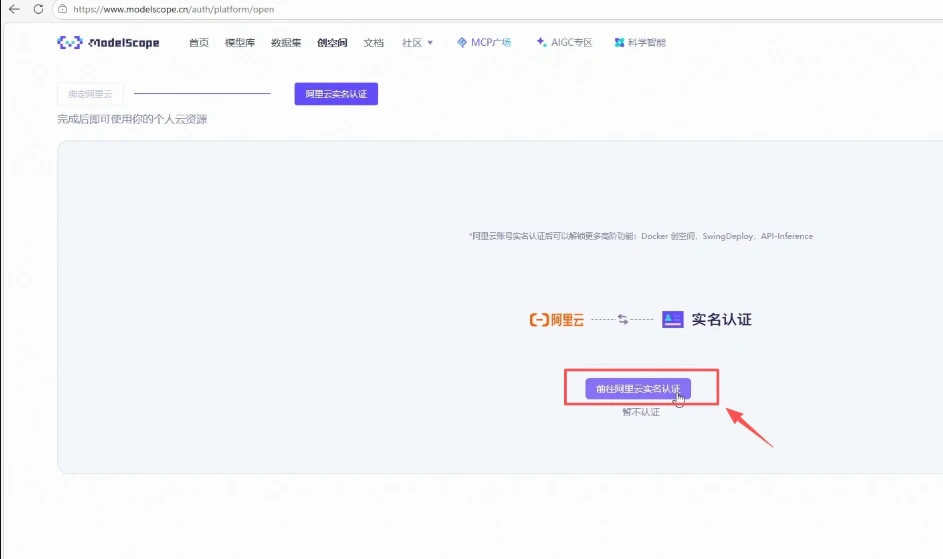943x559 pixels.
Task: Open the ModelScope logo home link
Action: [108, 43]
